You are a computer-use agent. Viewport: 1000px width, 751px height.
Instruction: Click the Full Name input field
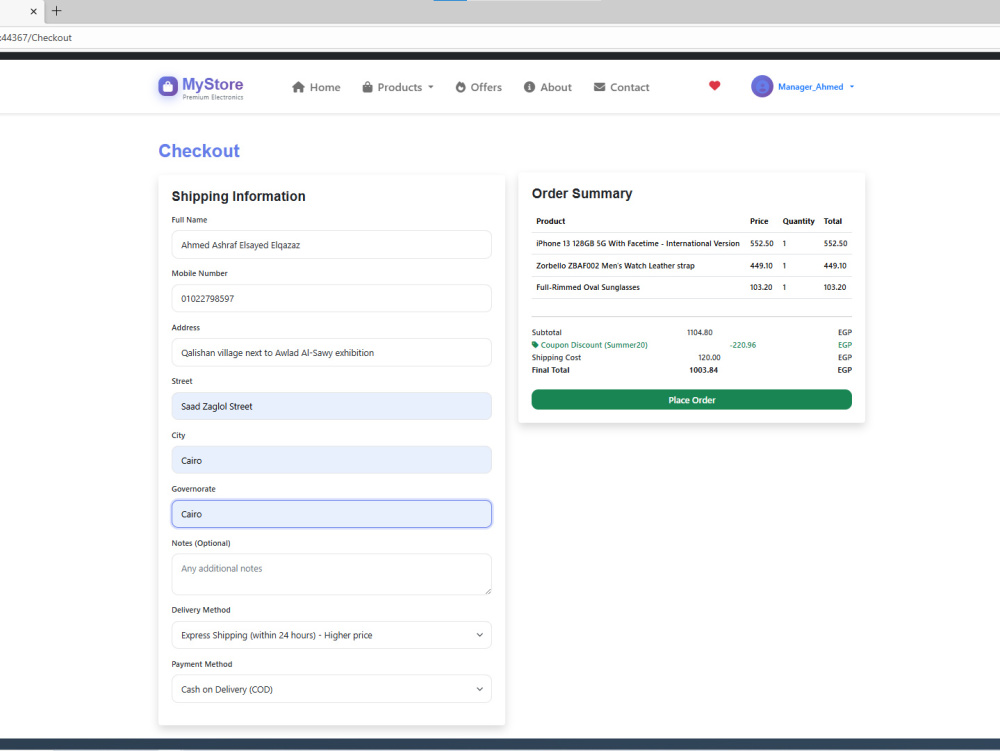(x=332, y=245)
